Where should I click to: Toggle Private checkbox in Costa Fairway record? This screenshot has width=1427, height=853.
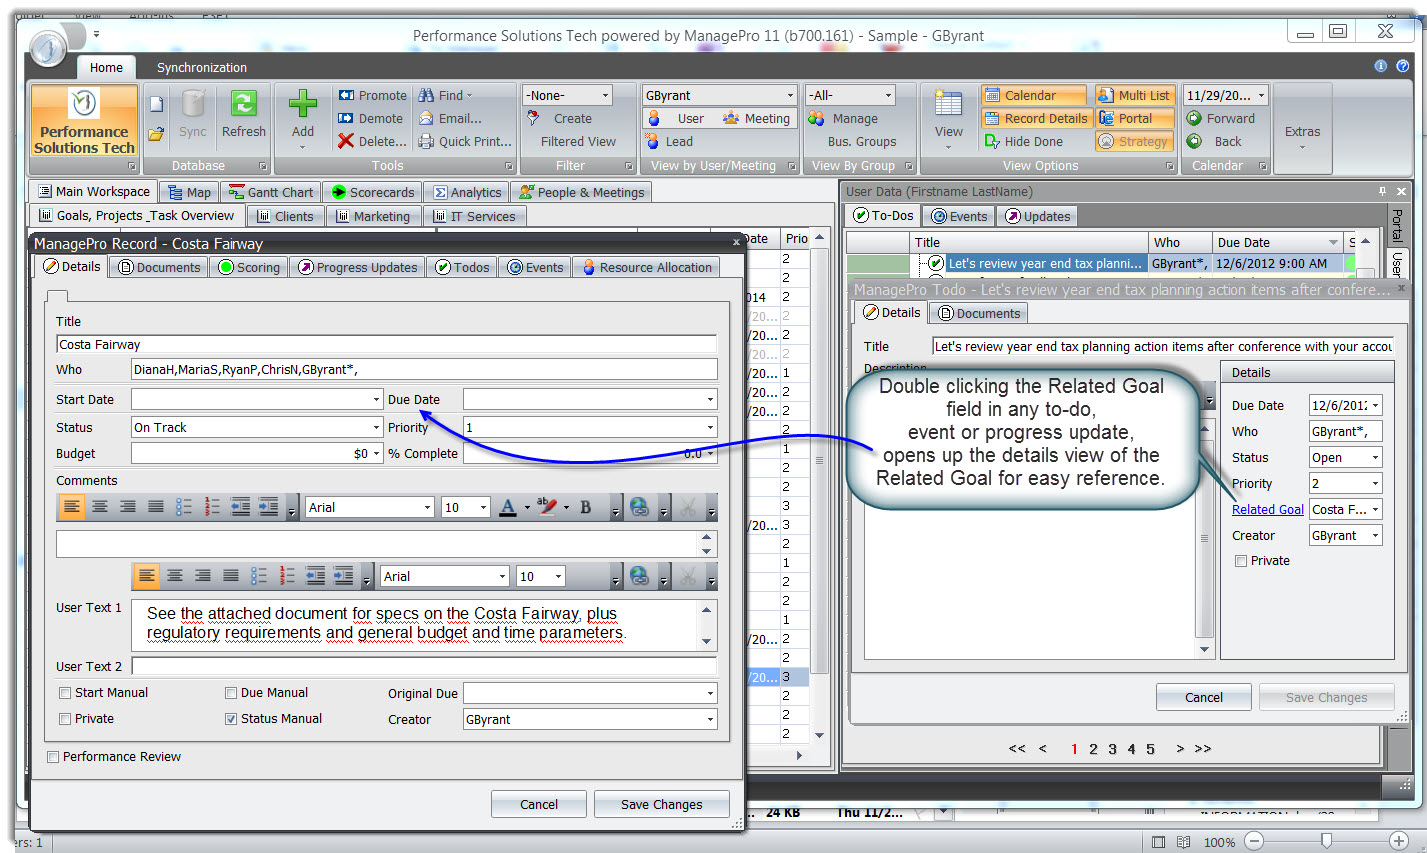[x=65, y=718]
